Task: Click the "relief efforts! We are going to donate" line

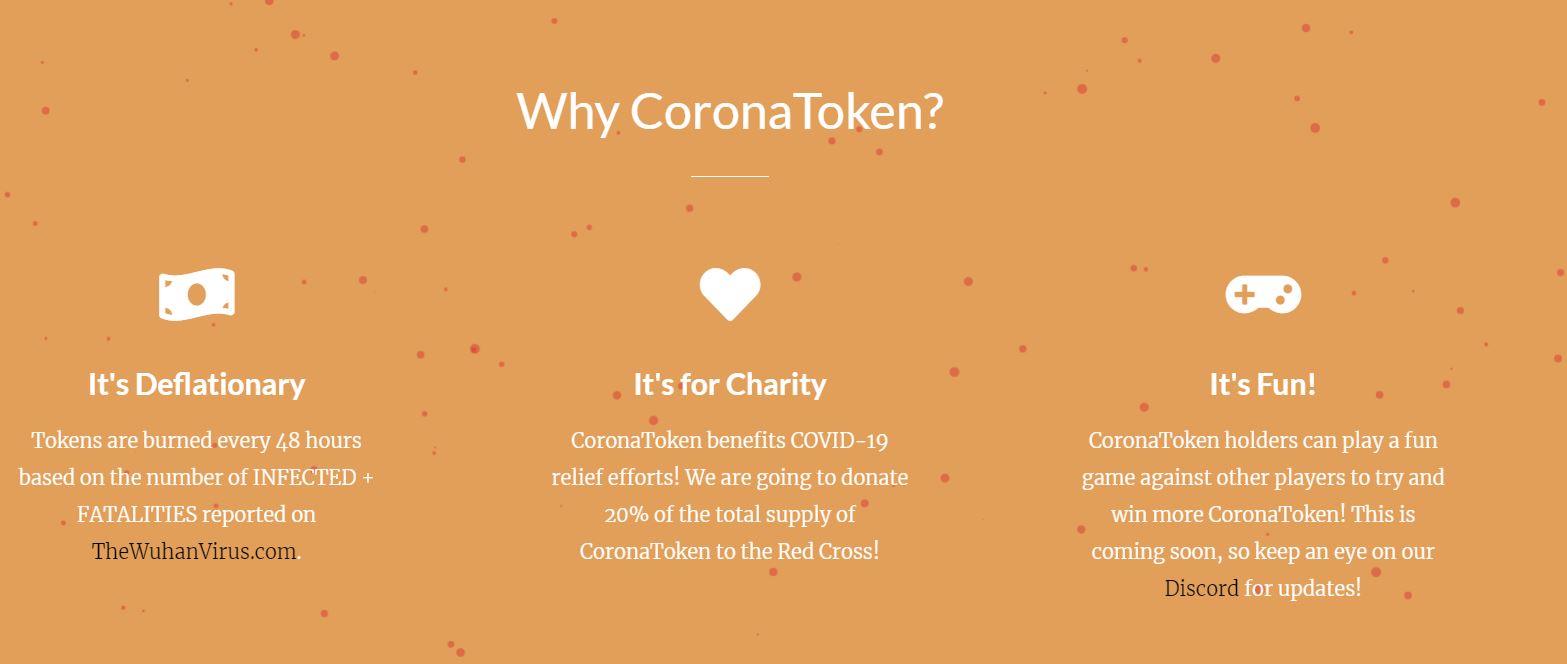Action: pyautogui.click(x=730, y=477)
